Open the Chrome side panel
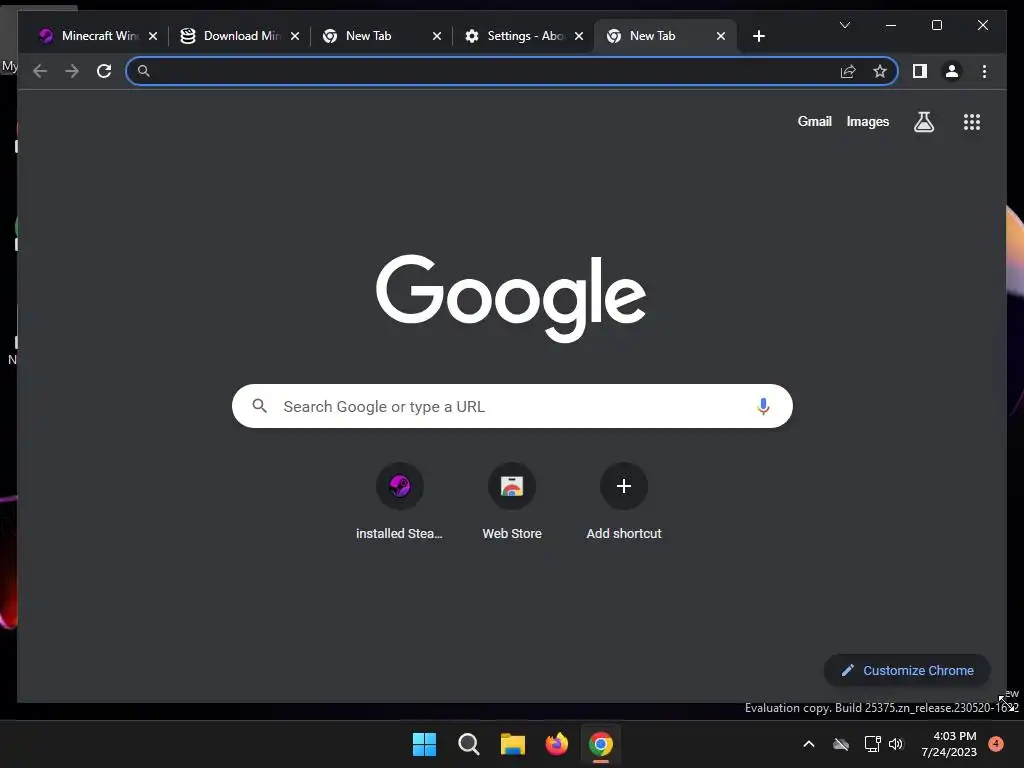The height and width of the screenshot is (768, 1024). 920,71
